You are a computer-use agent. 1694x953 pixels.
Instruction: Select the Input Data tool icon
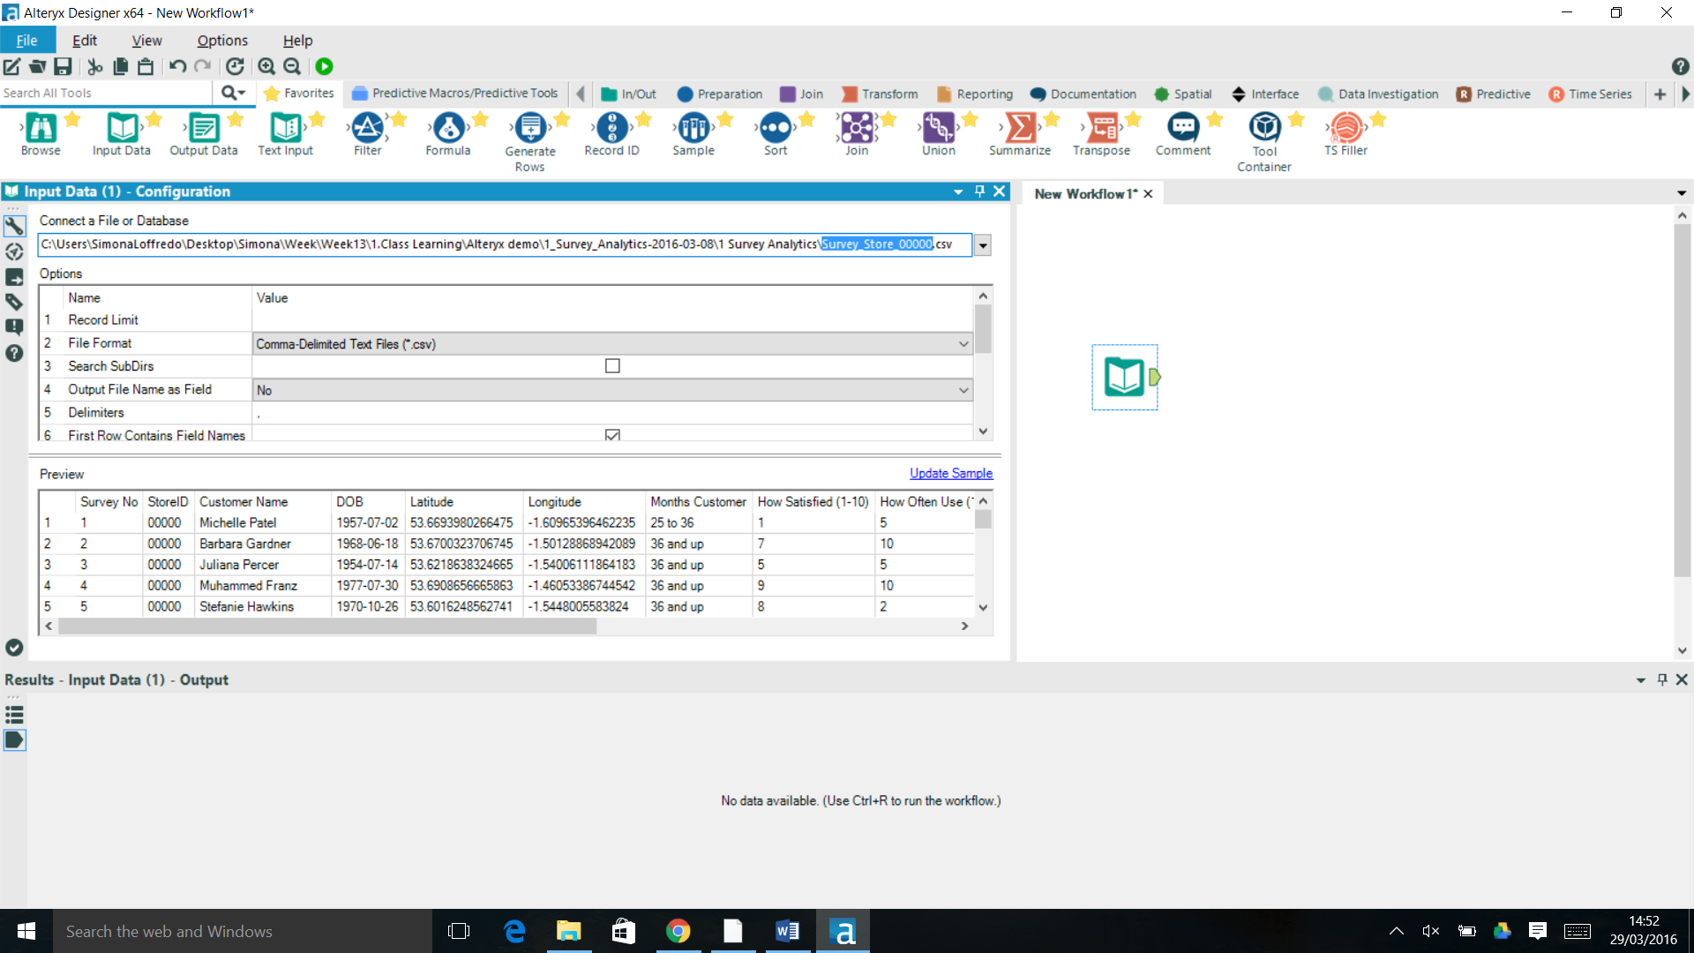(x=122, y=127)
